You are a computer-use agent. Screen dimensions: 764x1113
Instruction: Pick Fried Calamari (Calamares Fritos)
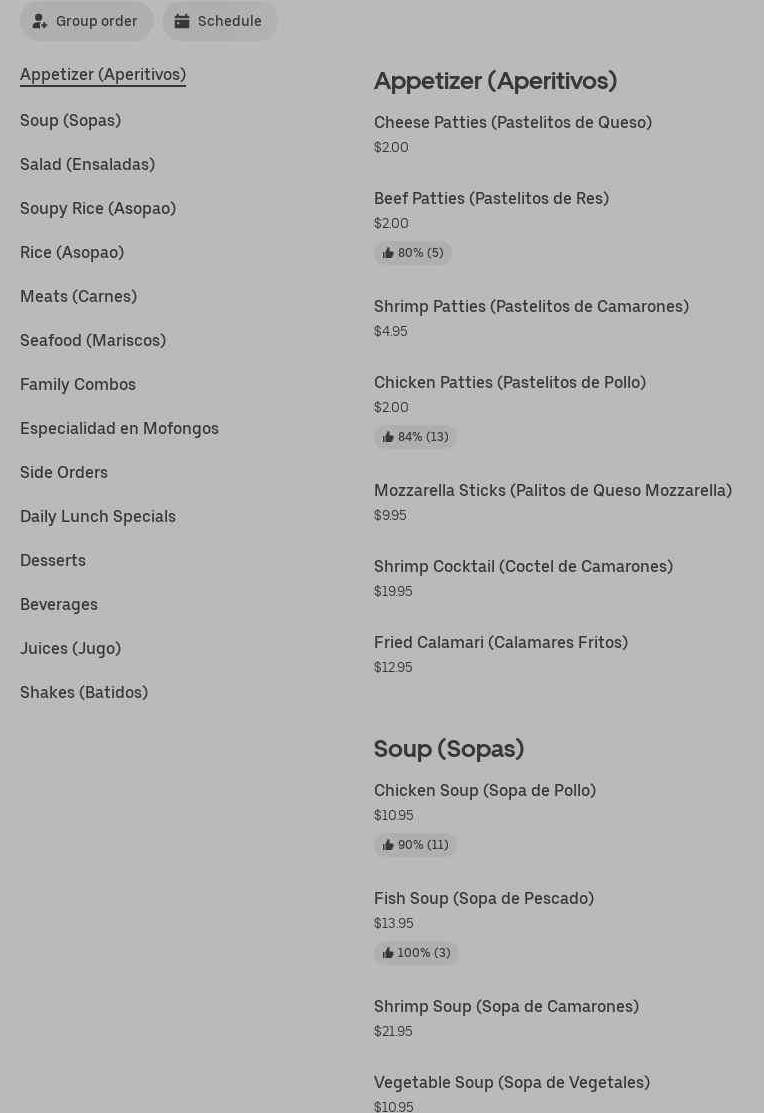tap(501, 642)
